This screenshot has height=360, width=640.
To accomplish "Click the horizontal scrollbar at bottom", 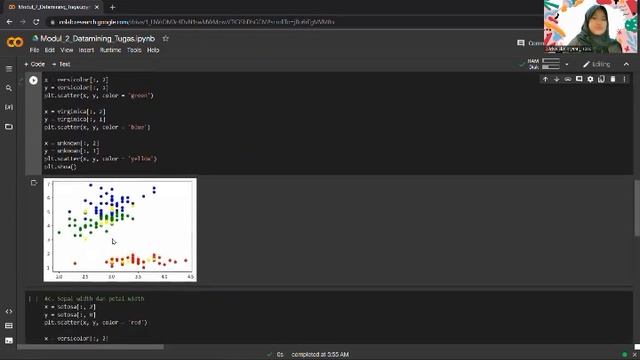I will pyautogui.click(x=91, y=347).
